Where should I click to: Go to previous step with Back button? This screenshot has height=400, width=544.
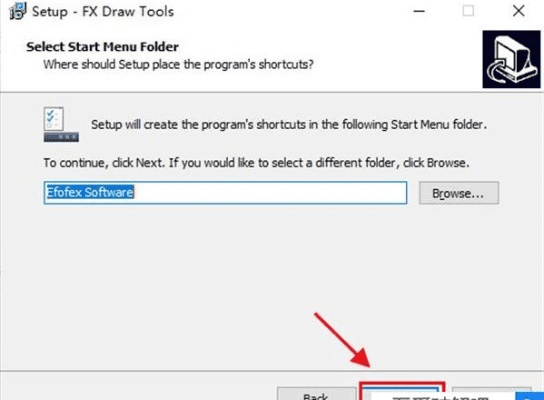[316, 393]
